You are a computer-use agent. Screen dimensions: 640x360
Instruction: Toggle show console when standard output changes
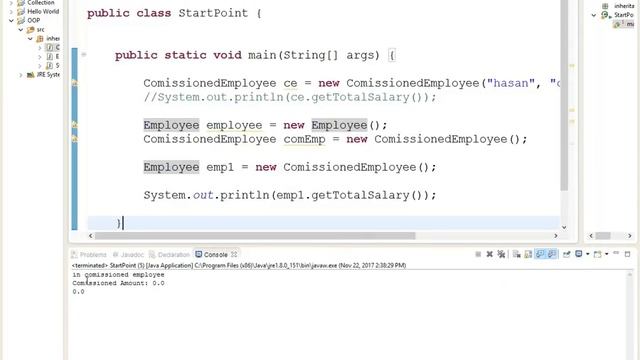coord(540,254)
